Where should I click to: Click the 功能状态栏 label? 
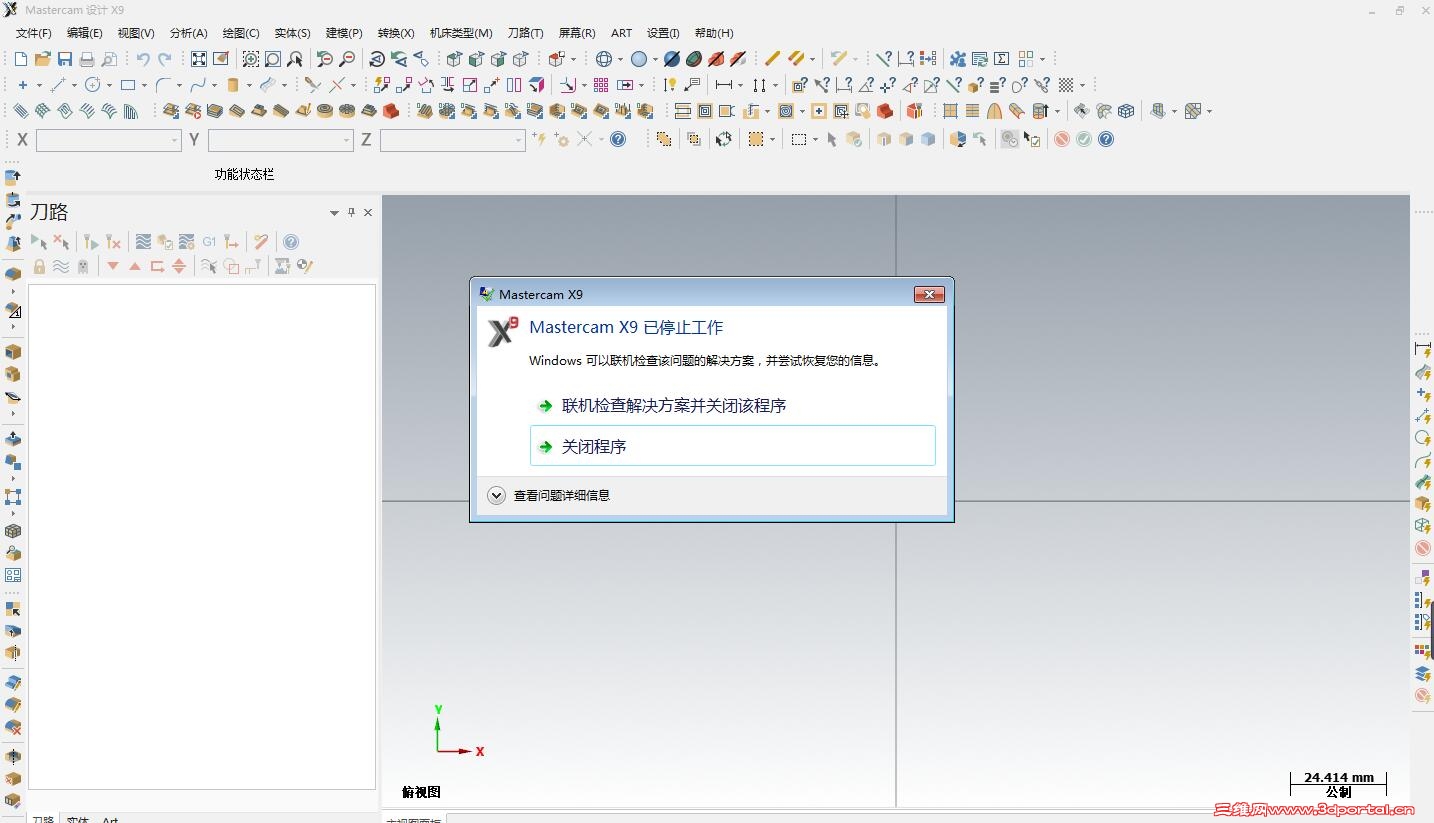(244, 174)
